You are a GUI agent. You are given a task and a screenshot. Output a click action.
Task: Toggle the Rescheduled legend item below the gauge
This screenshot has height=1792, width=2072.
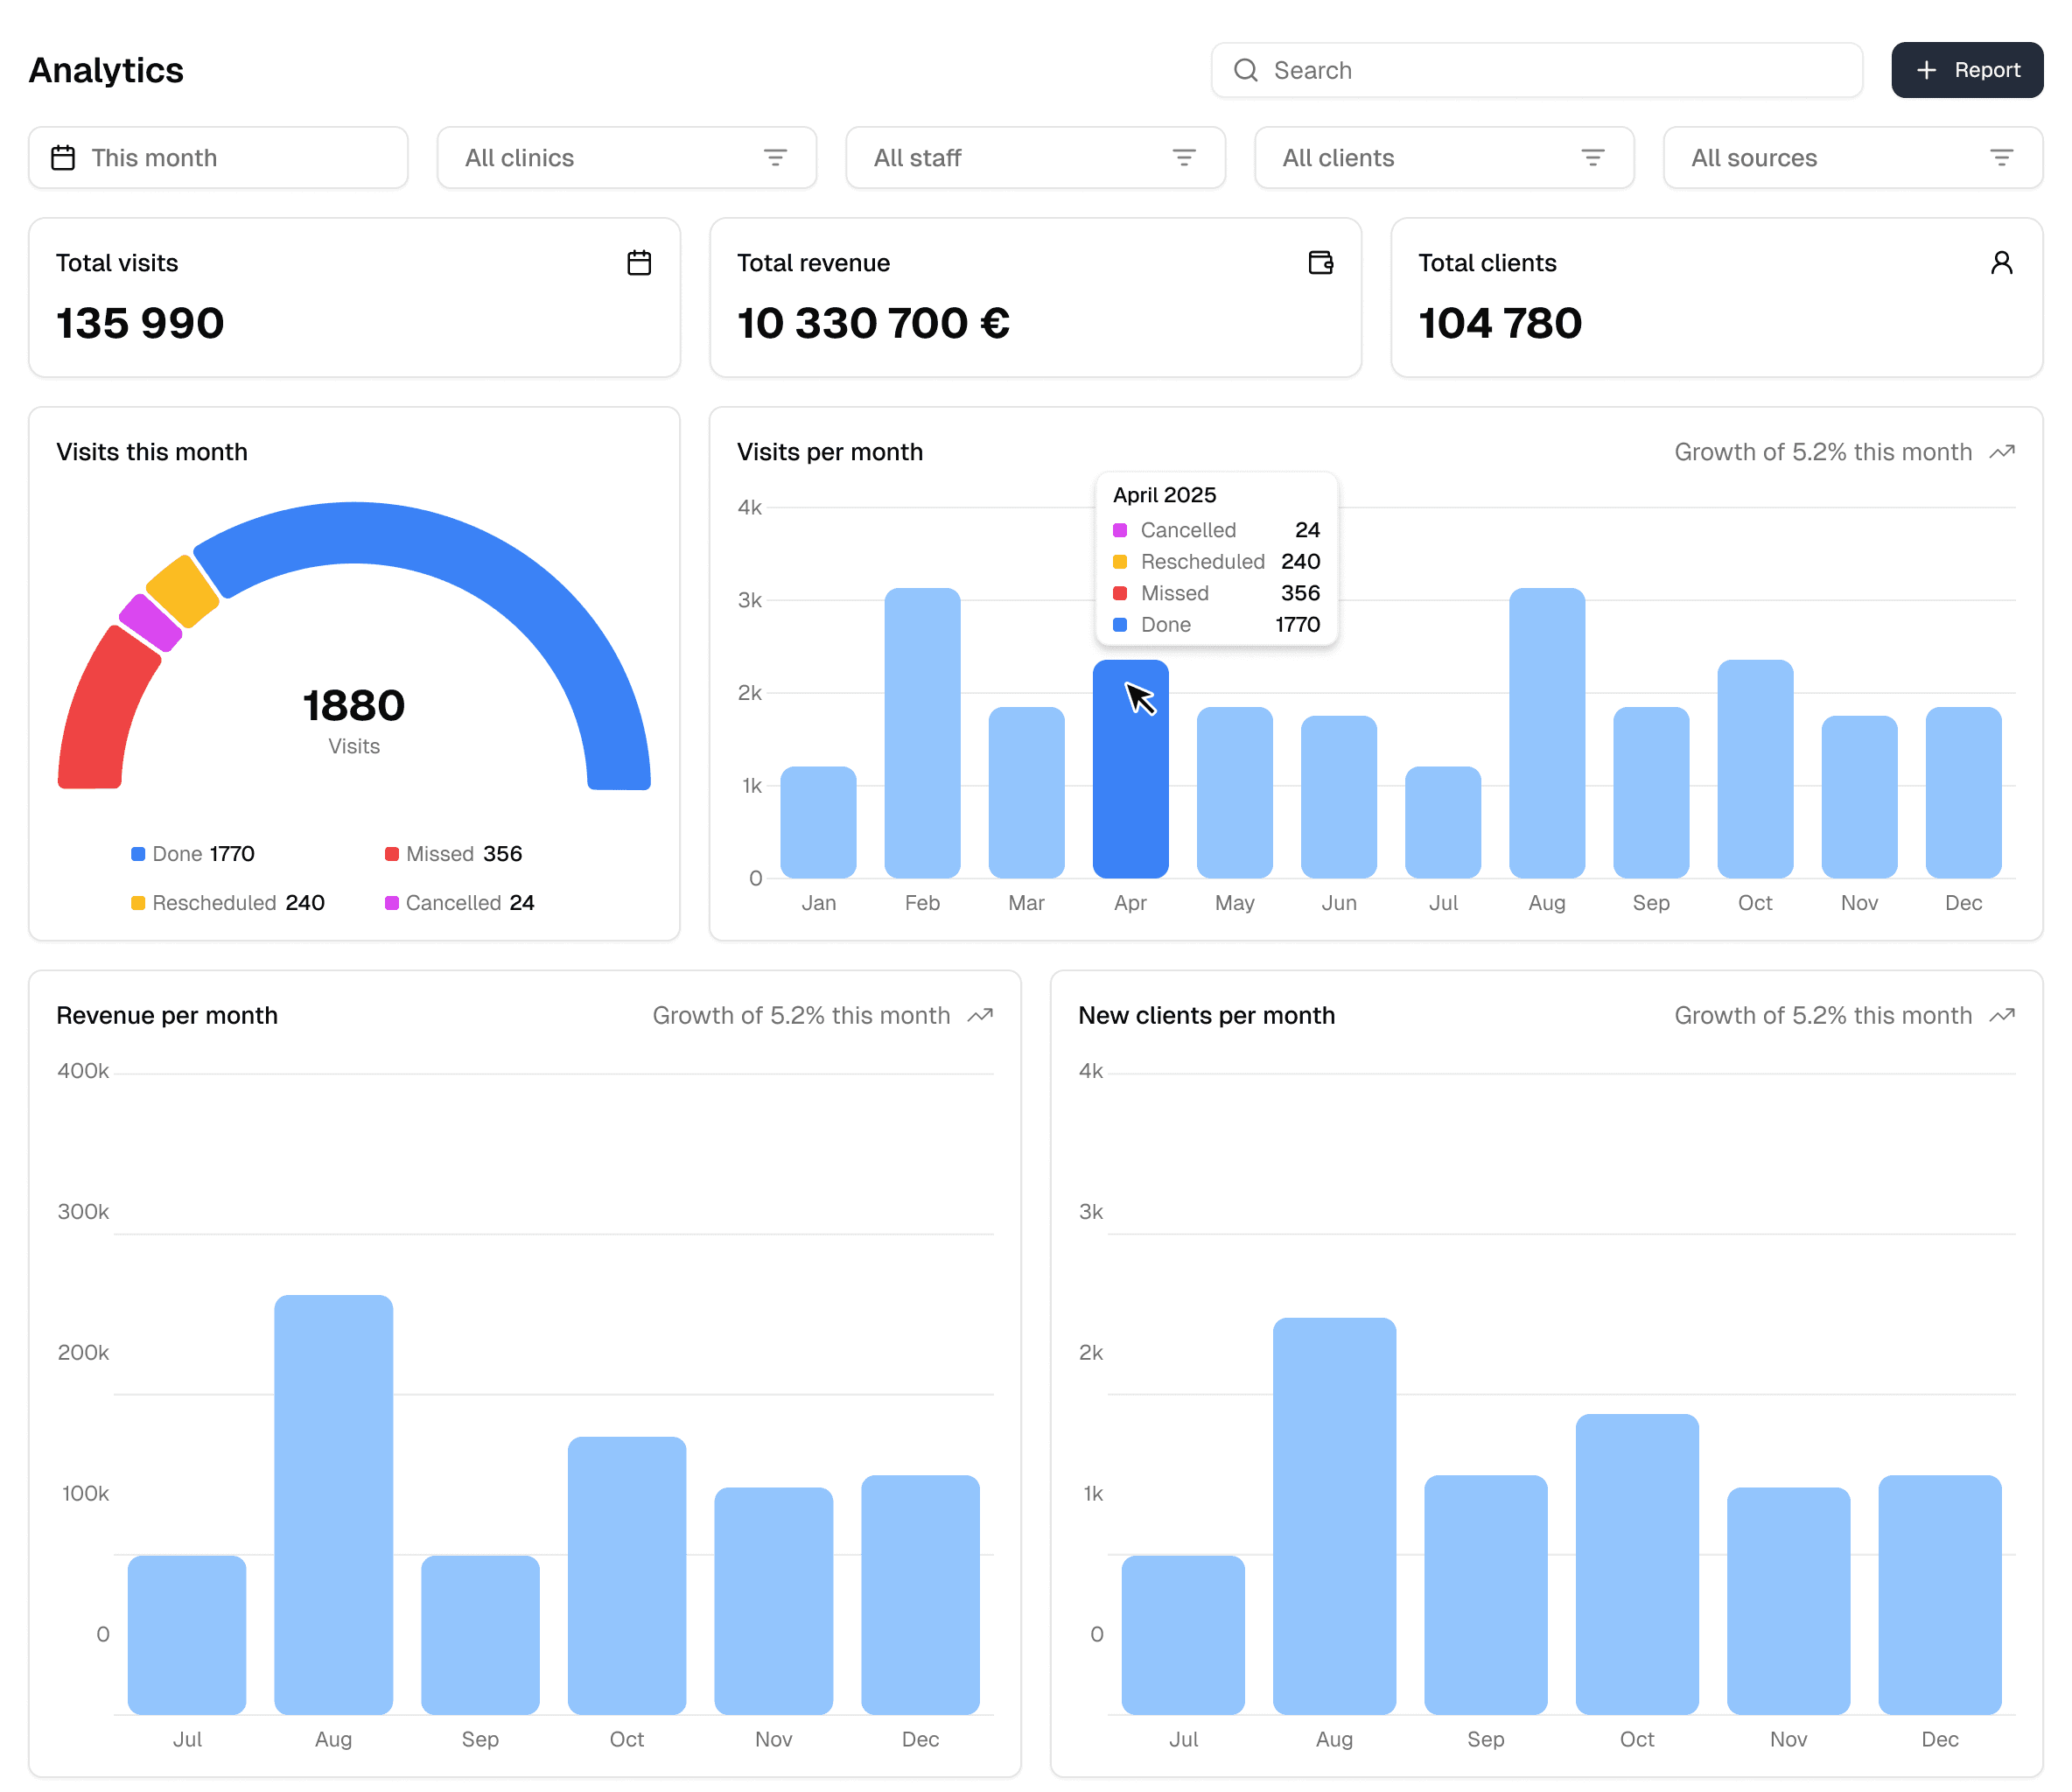coord(228,902)
